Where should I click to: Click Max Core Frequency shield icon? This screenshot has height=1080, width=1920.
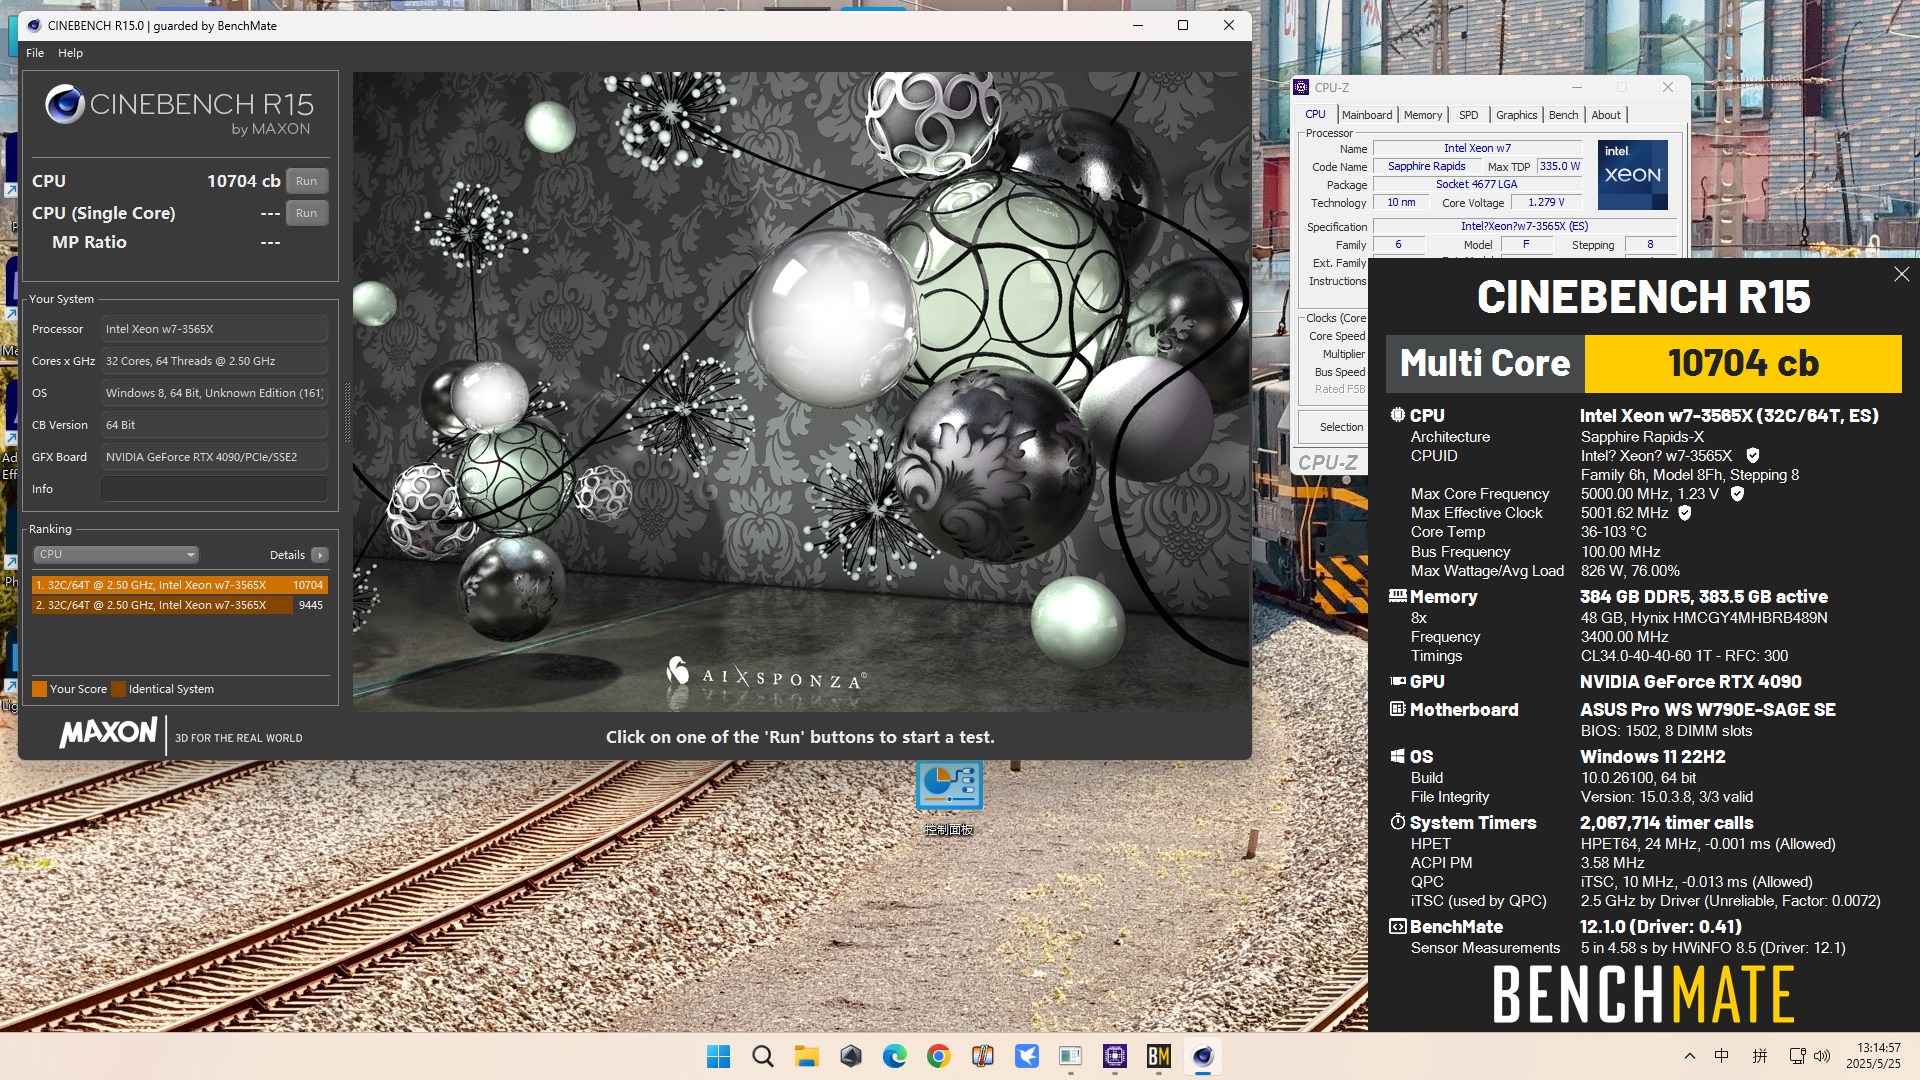point(1737,494)
